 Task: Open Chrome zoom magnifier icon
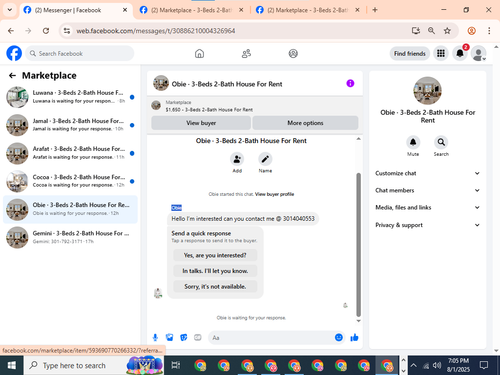pos(431,31)
